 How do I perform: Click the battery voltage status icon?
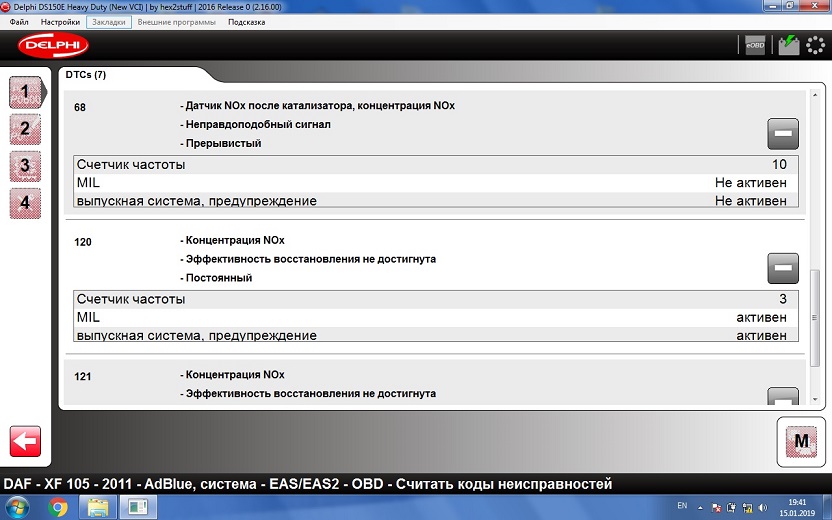click(x=789, y=45)
